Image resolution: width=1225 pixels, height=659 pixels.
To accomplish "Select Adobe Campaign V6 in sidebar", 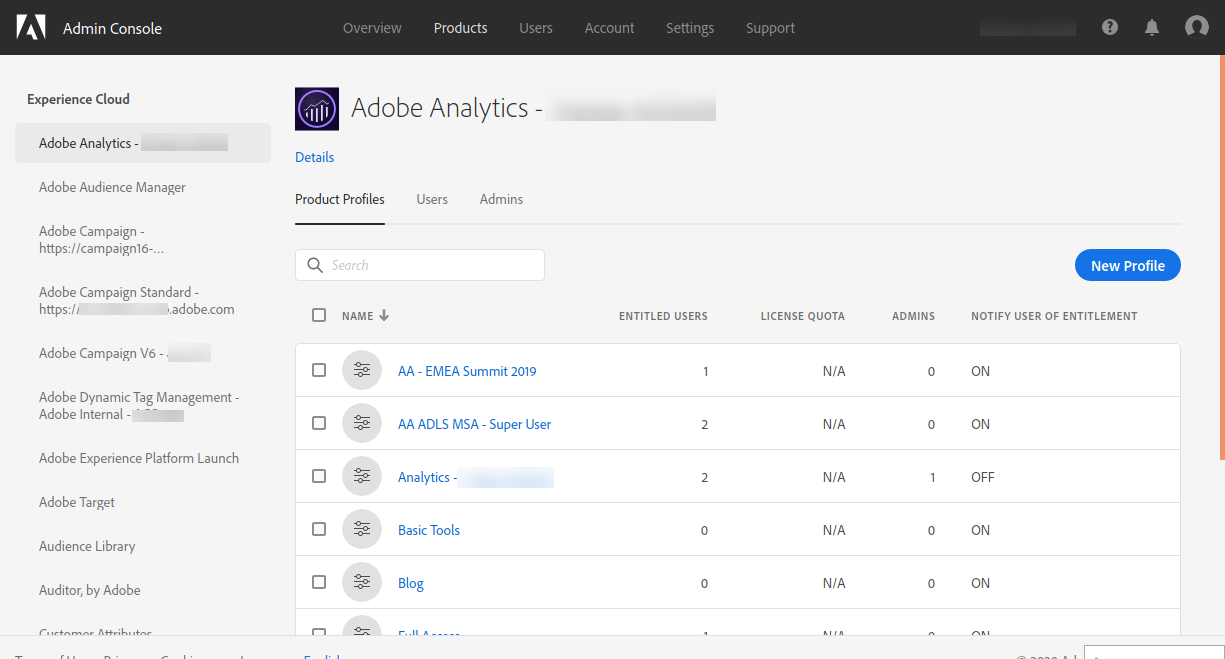I will 125,353.
